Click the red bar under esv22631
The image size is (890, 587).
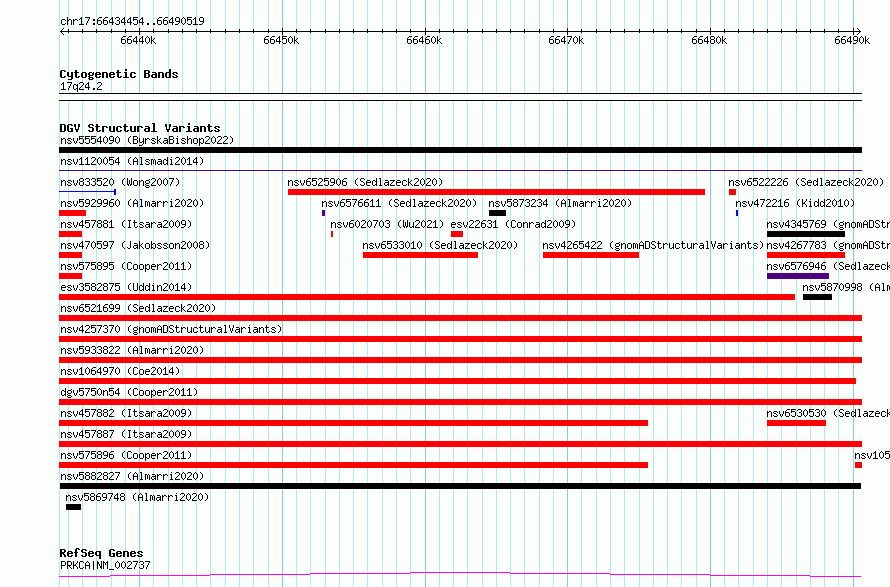click(457, 234)
